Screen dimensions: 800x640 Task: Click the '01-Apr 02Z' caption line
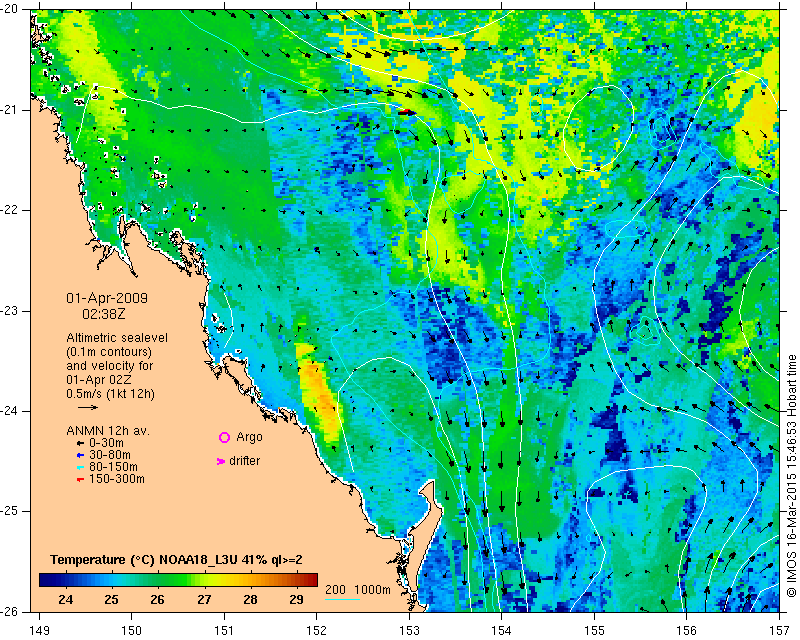pos(98,380)
